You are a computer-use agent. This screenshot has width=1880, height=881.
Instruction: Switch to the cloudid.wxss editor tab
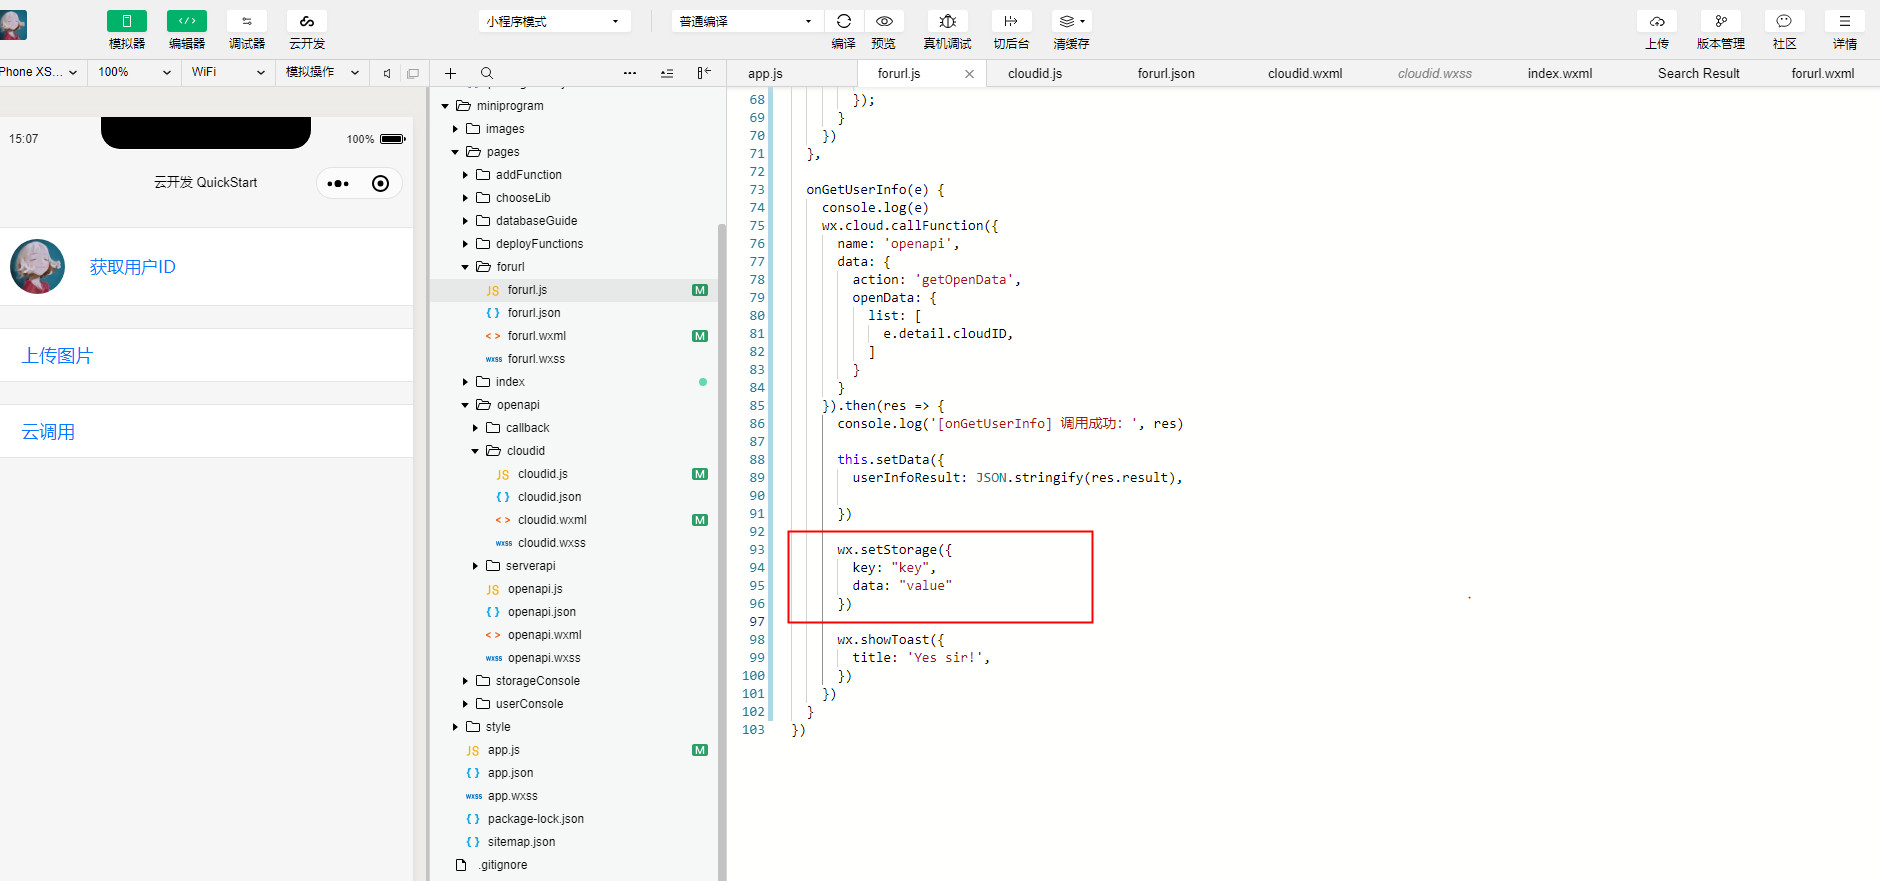tap(1435, 73)
